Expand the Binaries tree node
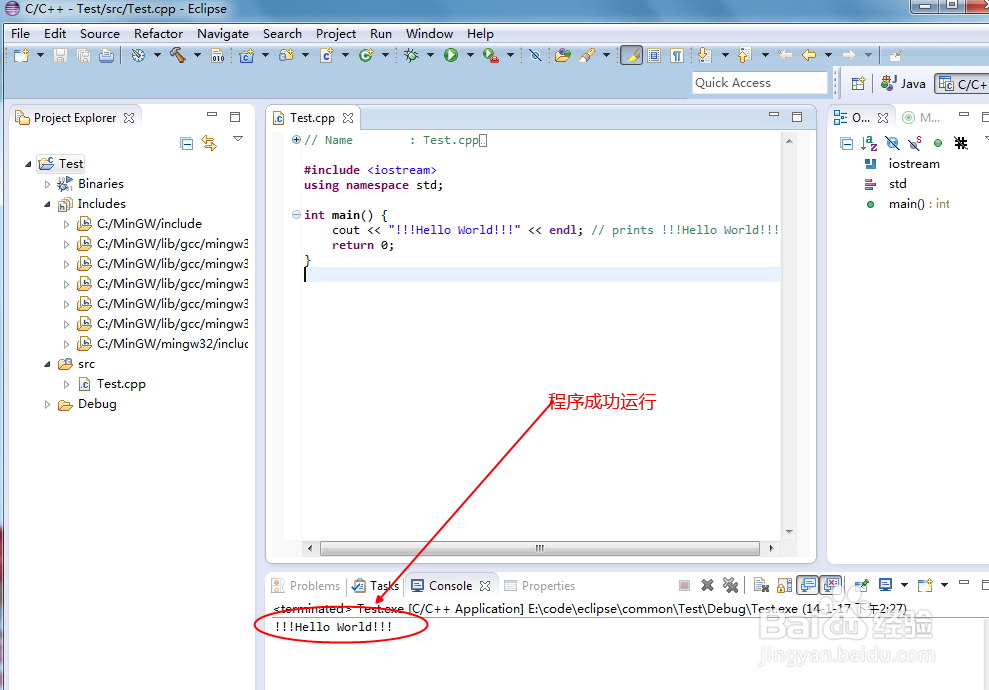Screen dimensions: 989x690 click(x=47, y=184)
